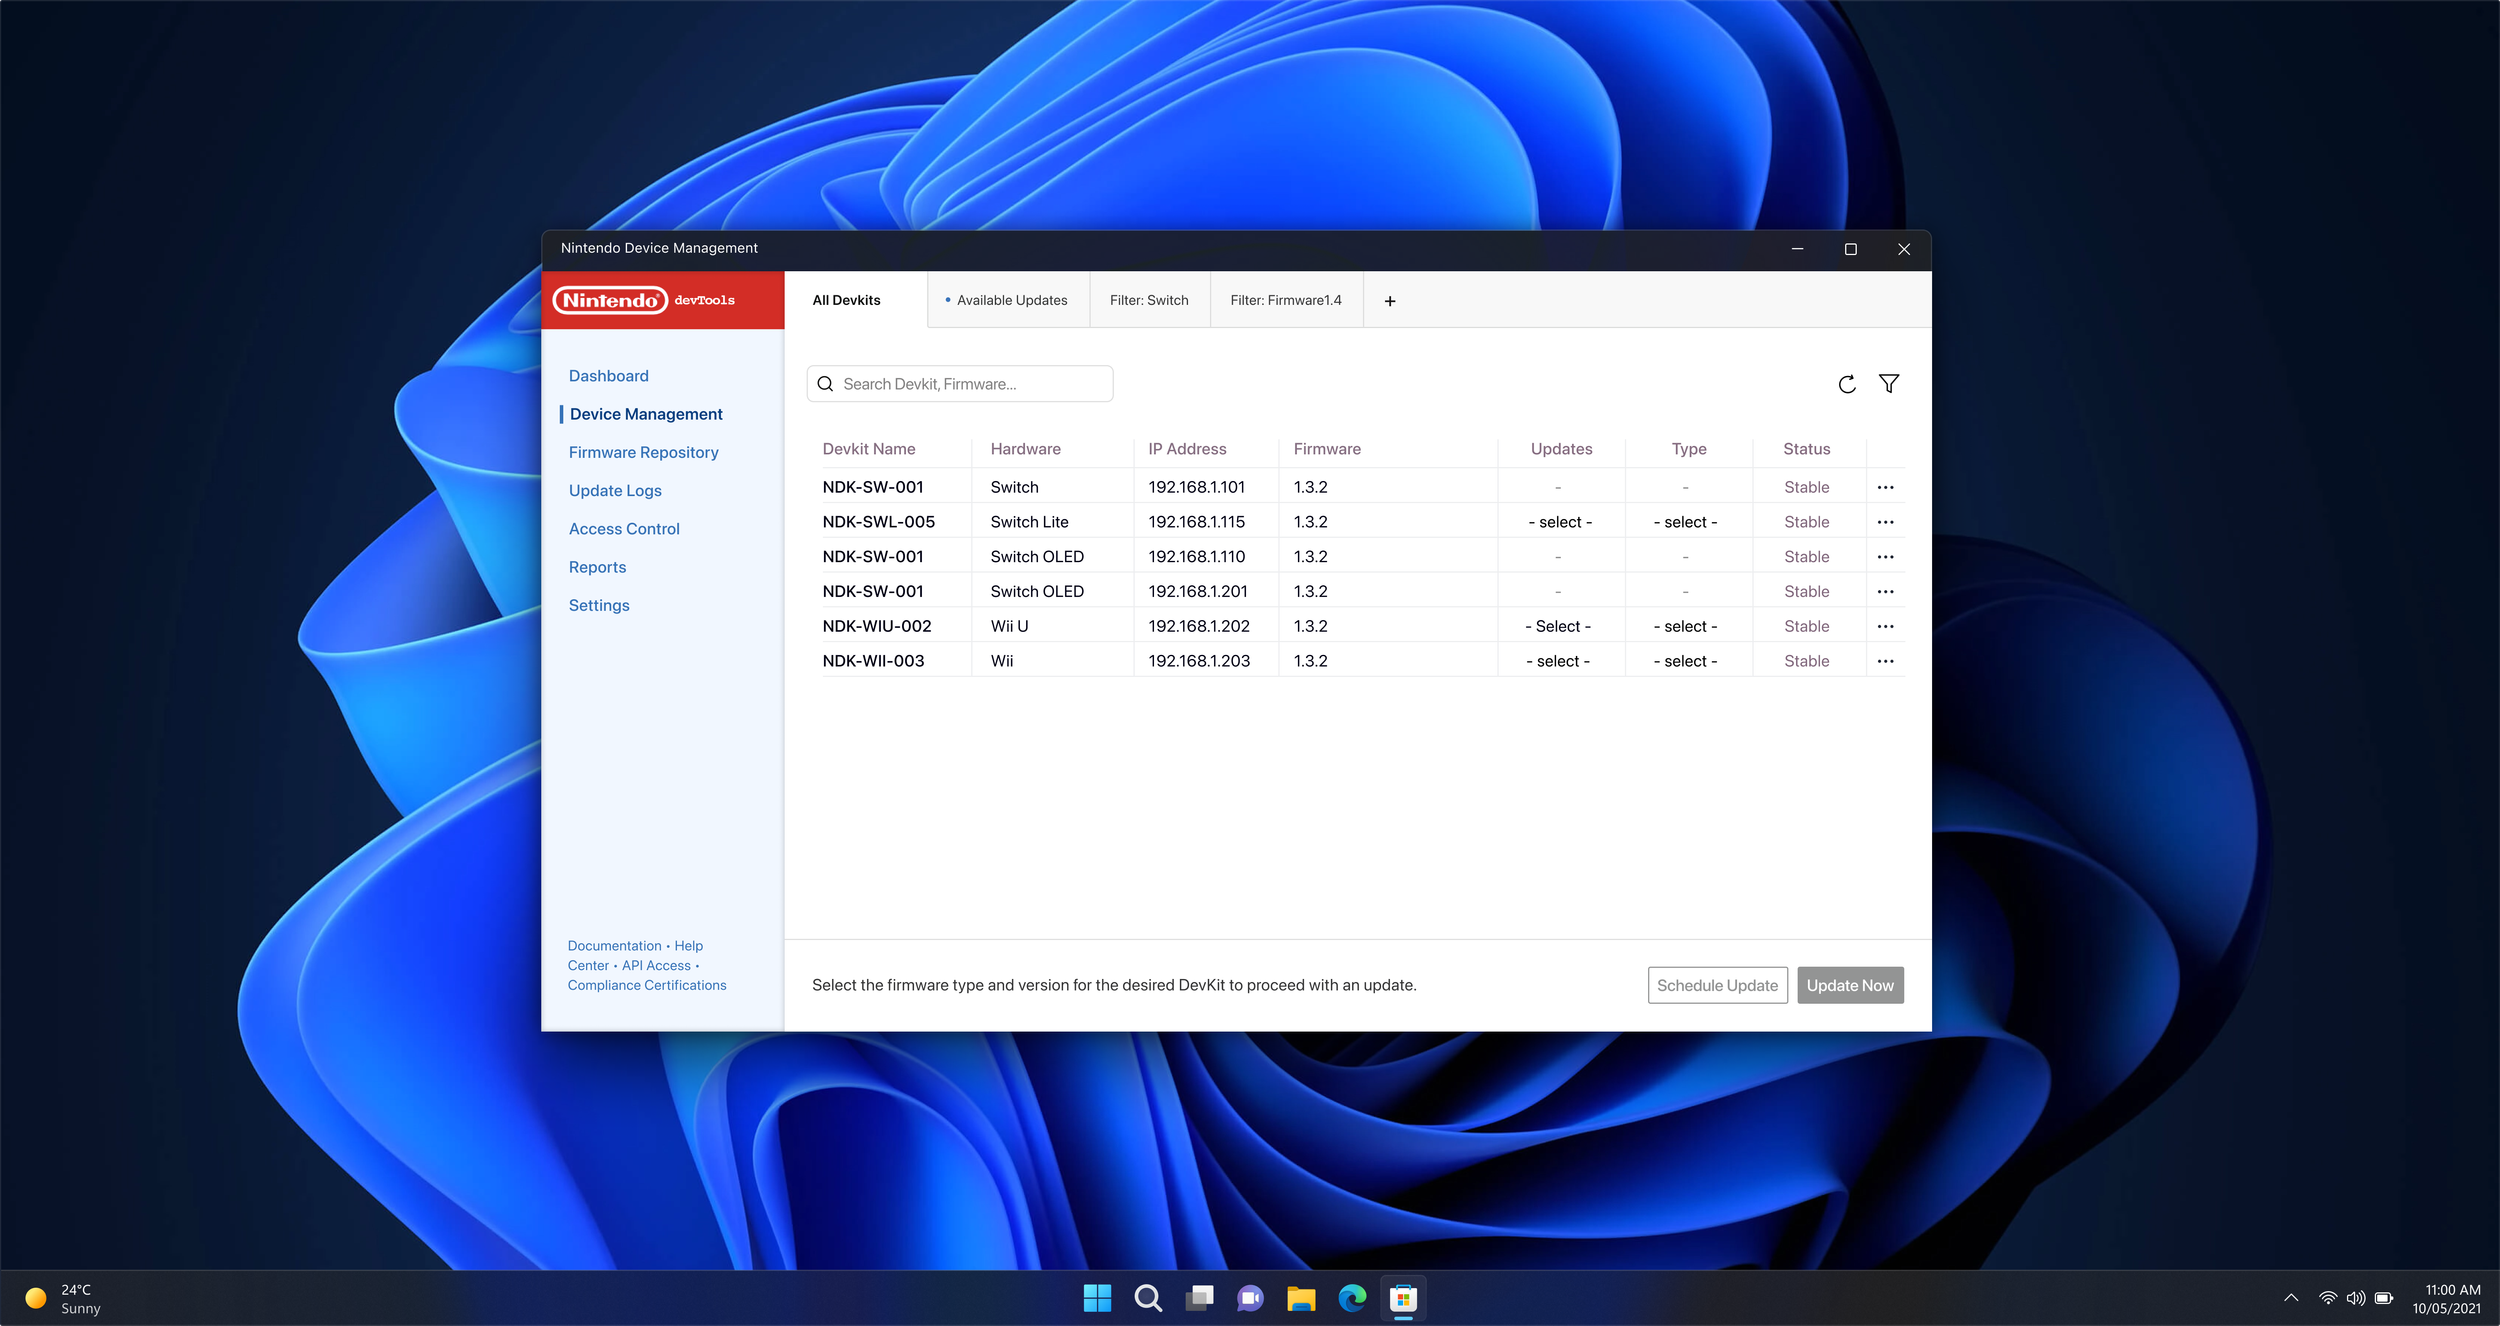Add a new tab with plus icon
This screenshot has width=2500, height=1326.
pyautogui.click(x=1389, y=301)
